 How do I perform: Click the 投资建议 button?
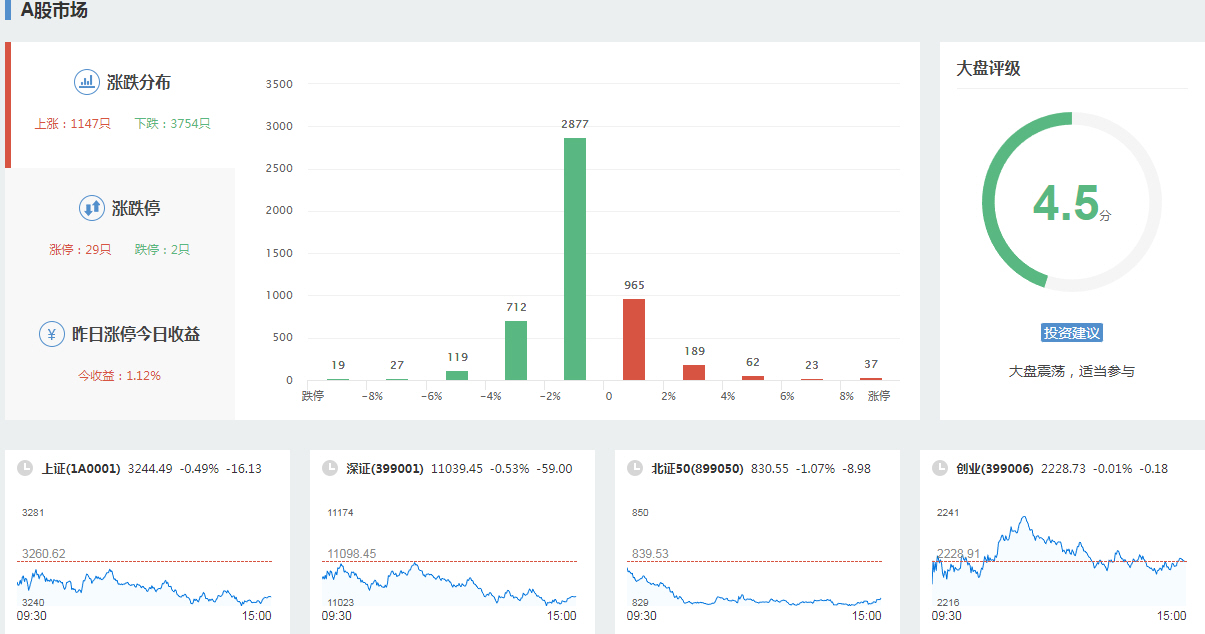coord(1071,333)
